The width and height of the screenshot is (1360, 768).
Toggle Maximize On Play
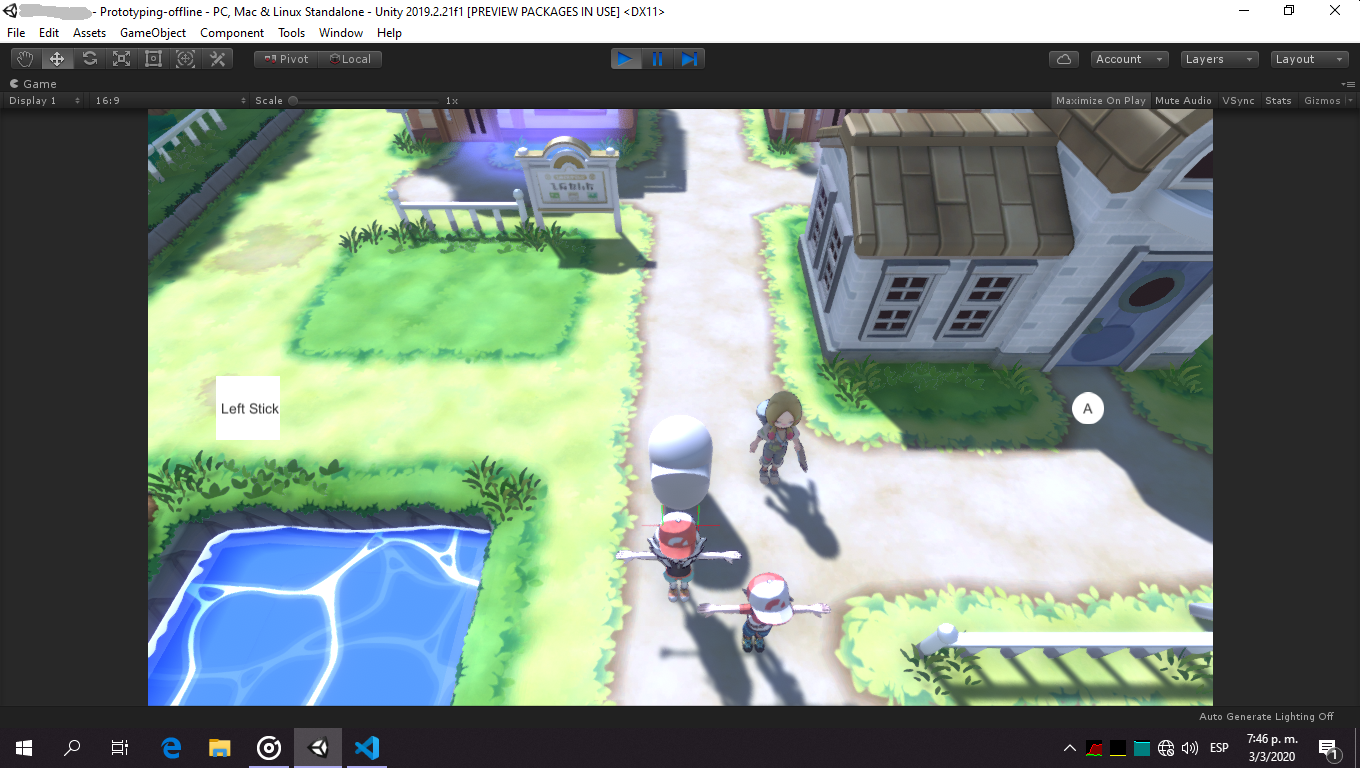[x=1101, y=101]
